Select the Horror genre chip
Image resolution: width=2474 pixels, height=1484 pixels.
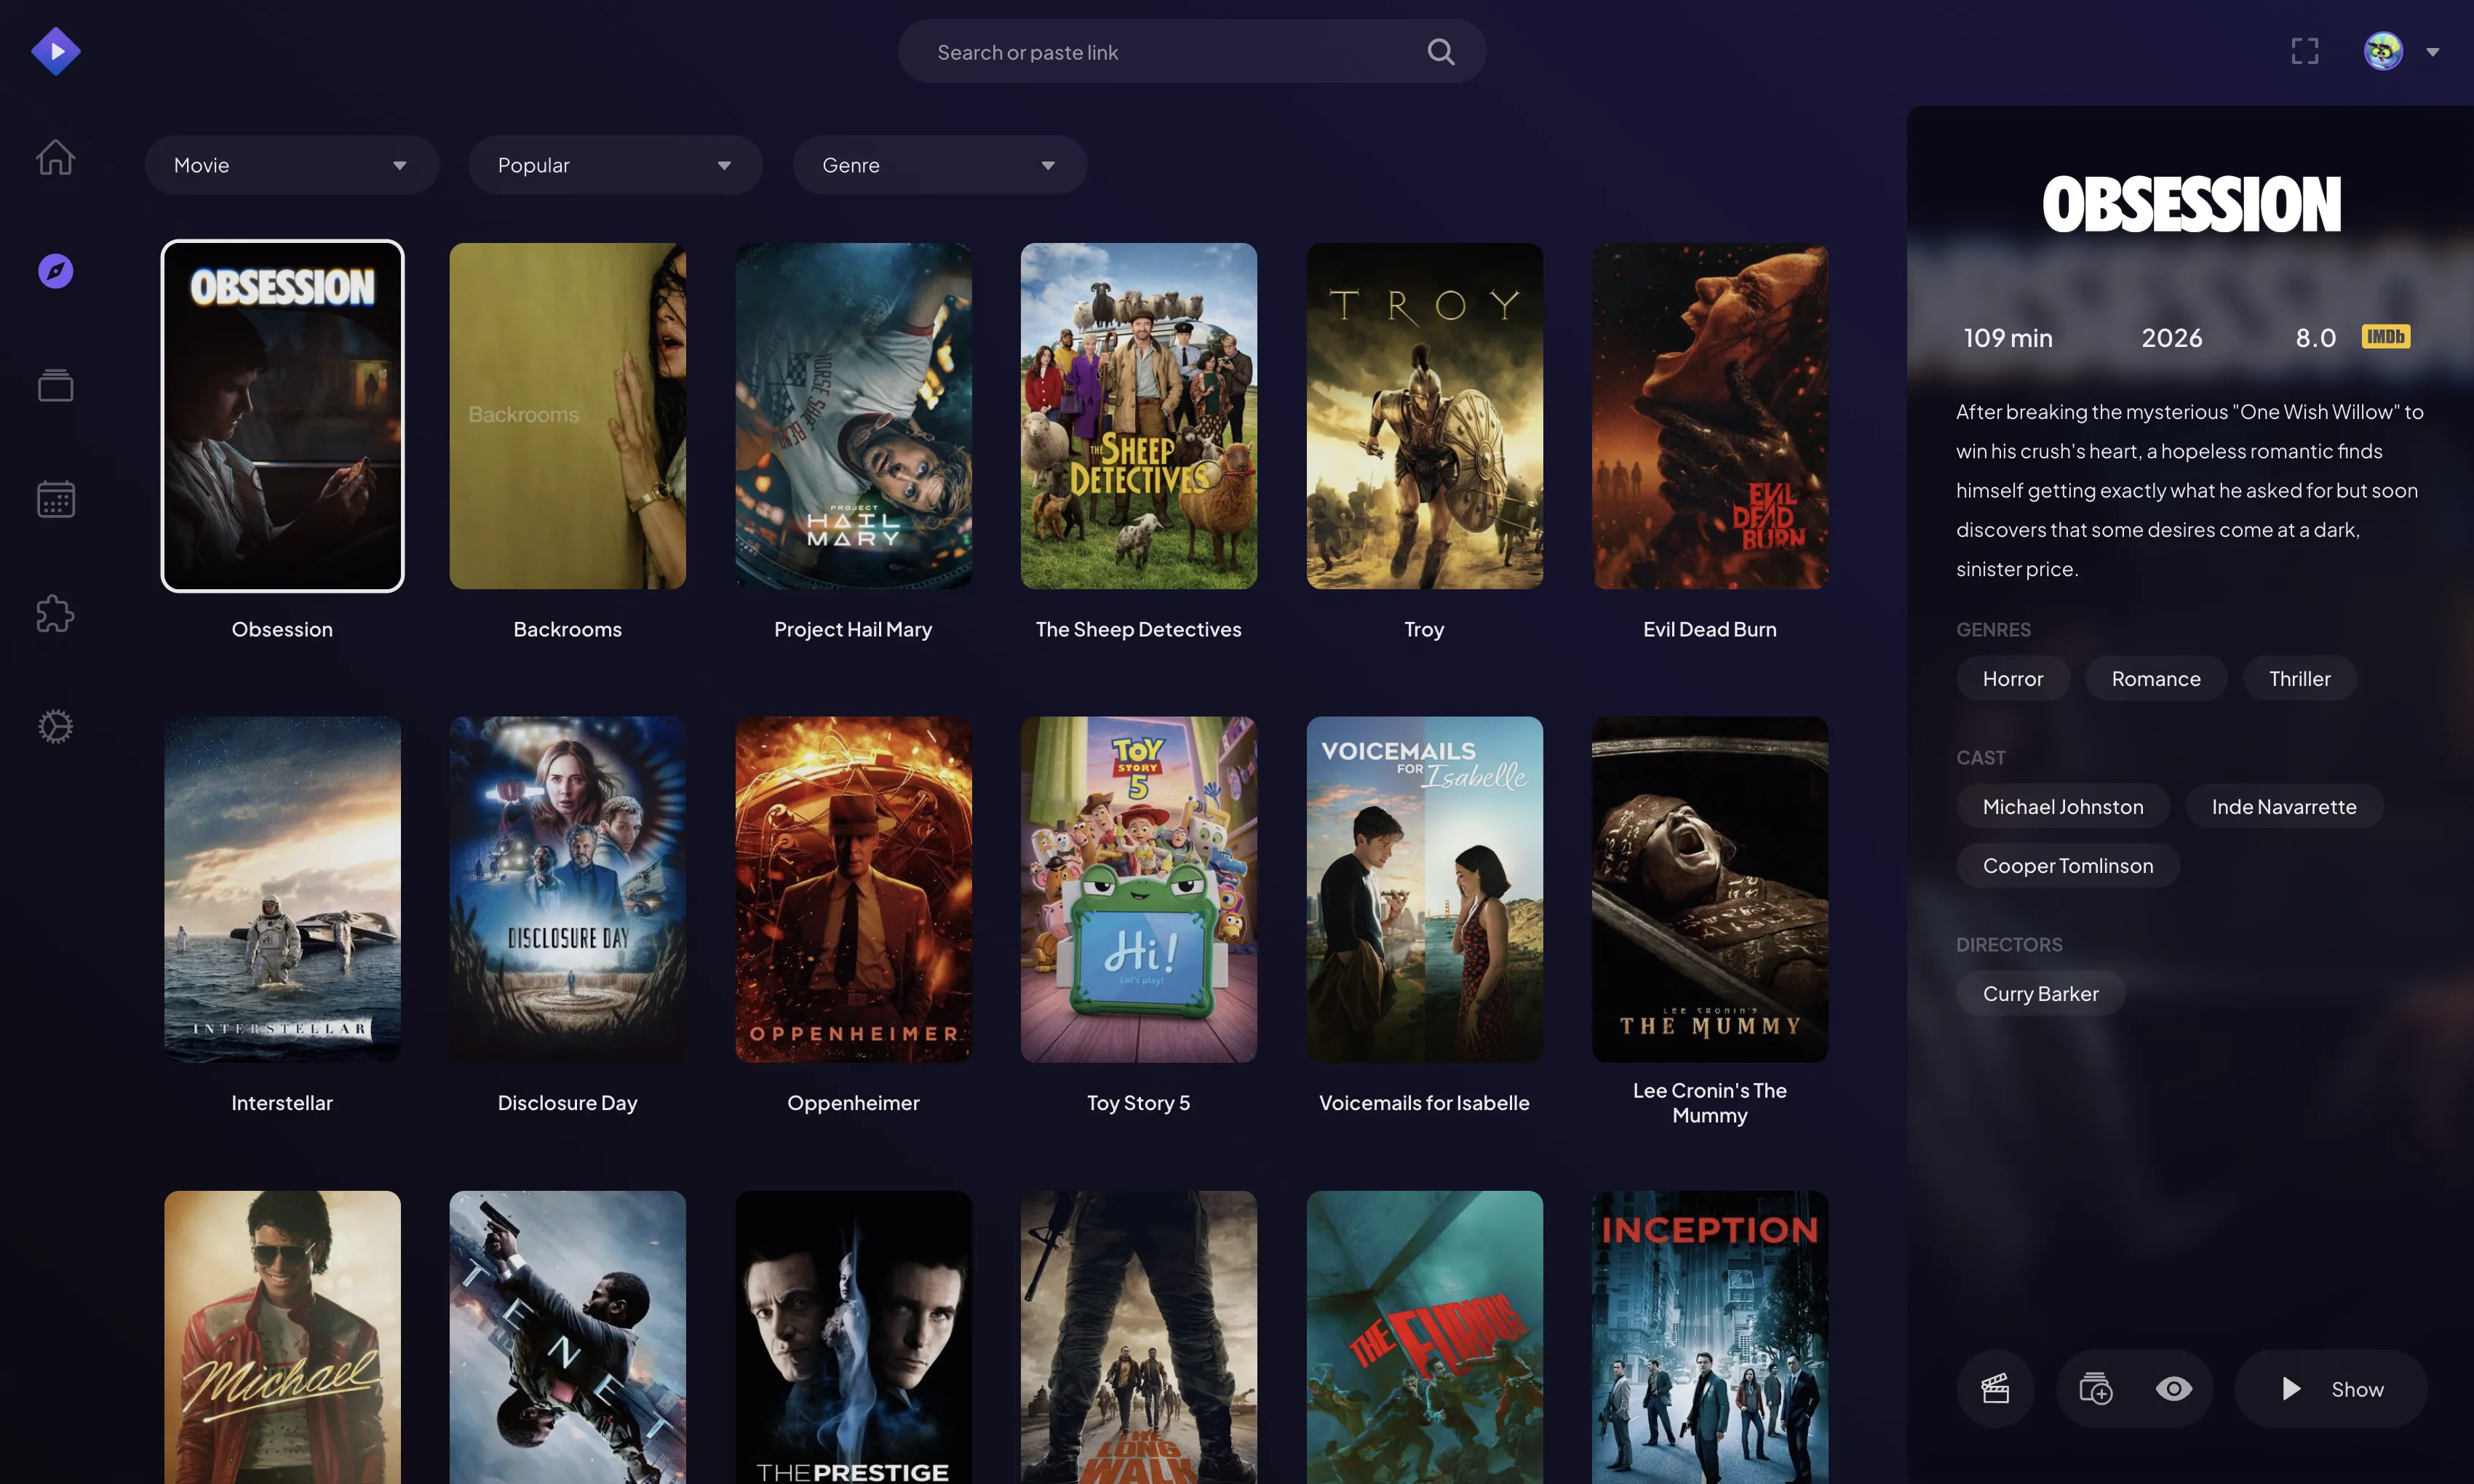[x=2013, y=679]
